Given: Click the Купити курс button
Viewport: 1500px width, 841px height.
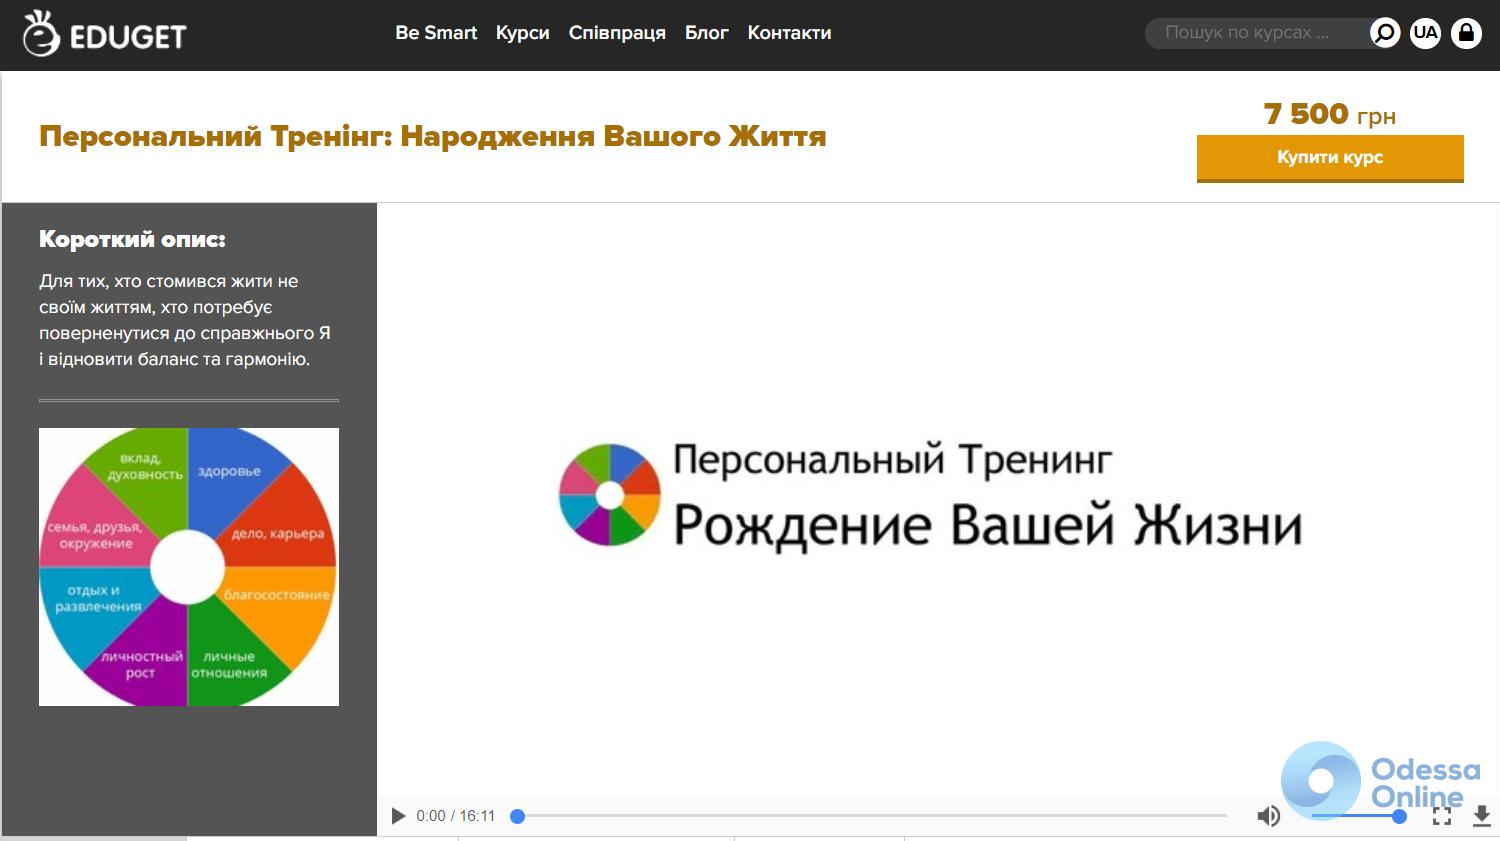Looking at the screenshot, I should 1329,158.
